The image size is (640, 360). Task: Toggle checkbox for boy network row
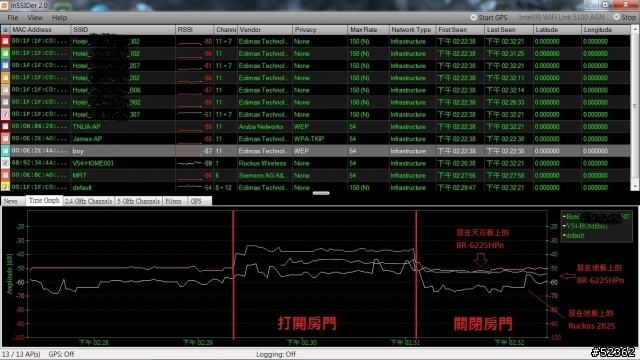click(5, 151)
